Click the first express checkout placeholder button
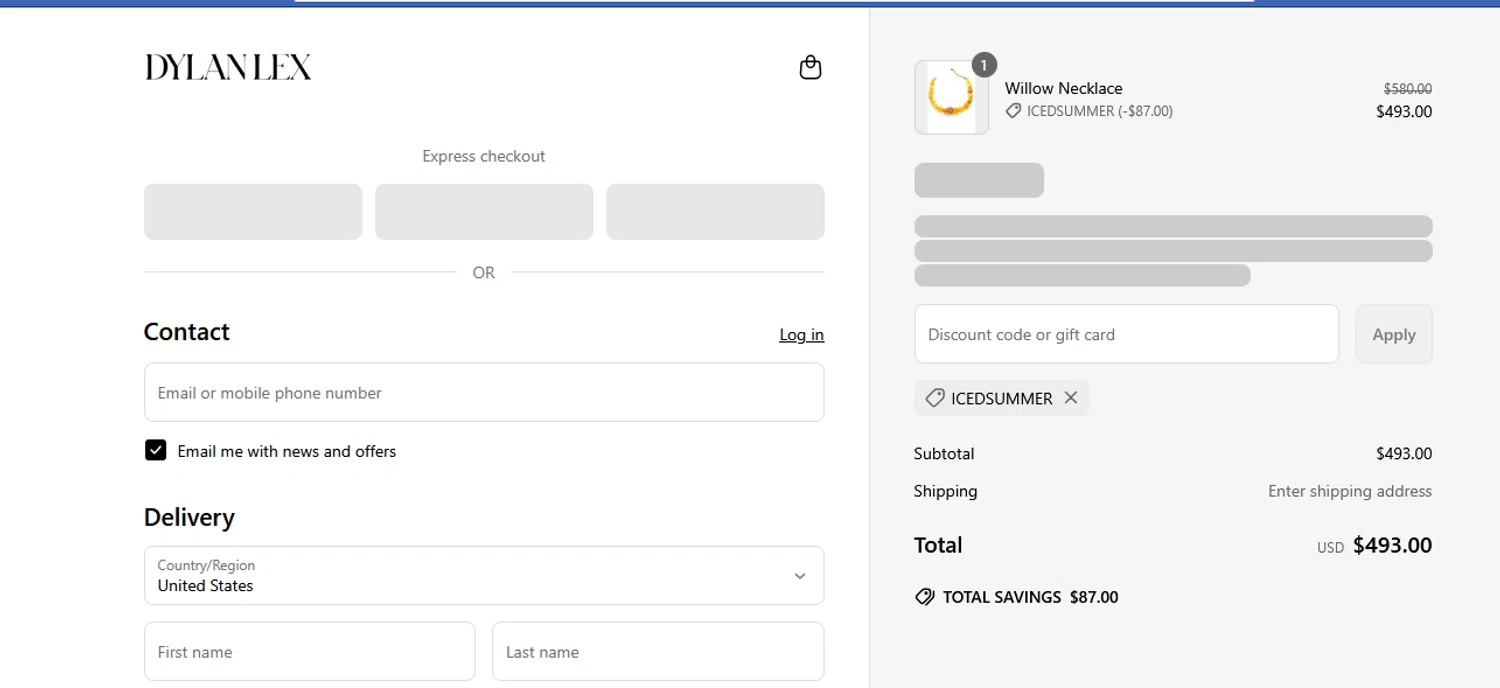Screen dimensions: 1500x688 [x=253, y=211]
